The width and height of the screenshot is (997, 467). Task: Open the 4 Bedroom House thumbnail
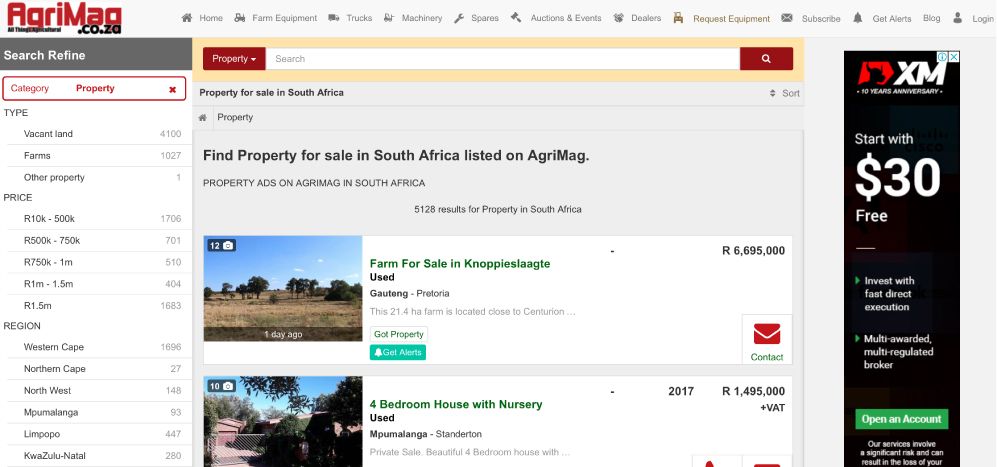[283, 422]
